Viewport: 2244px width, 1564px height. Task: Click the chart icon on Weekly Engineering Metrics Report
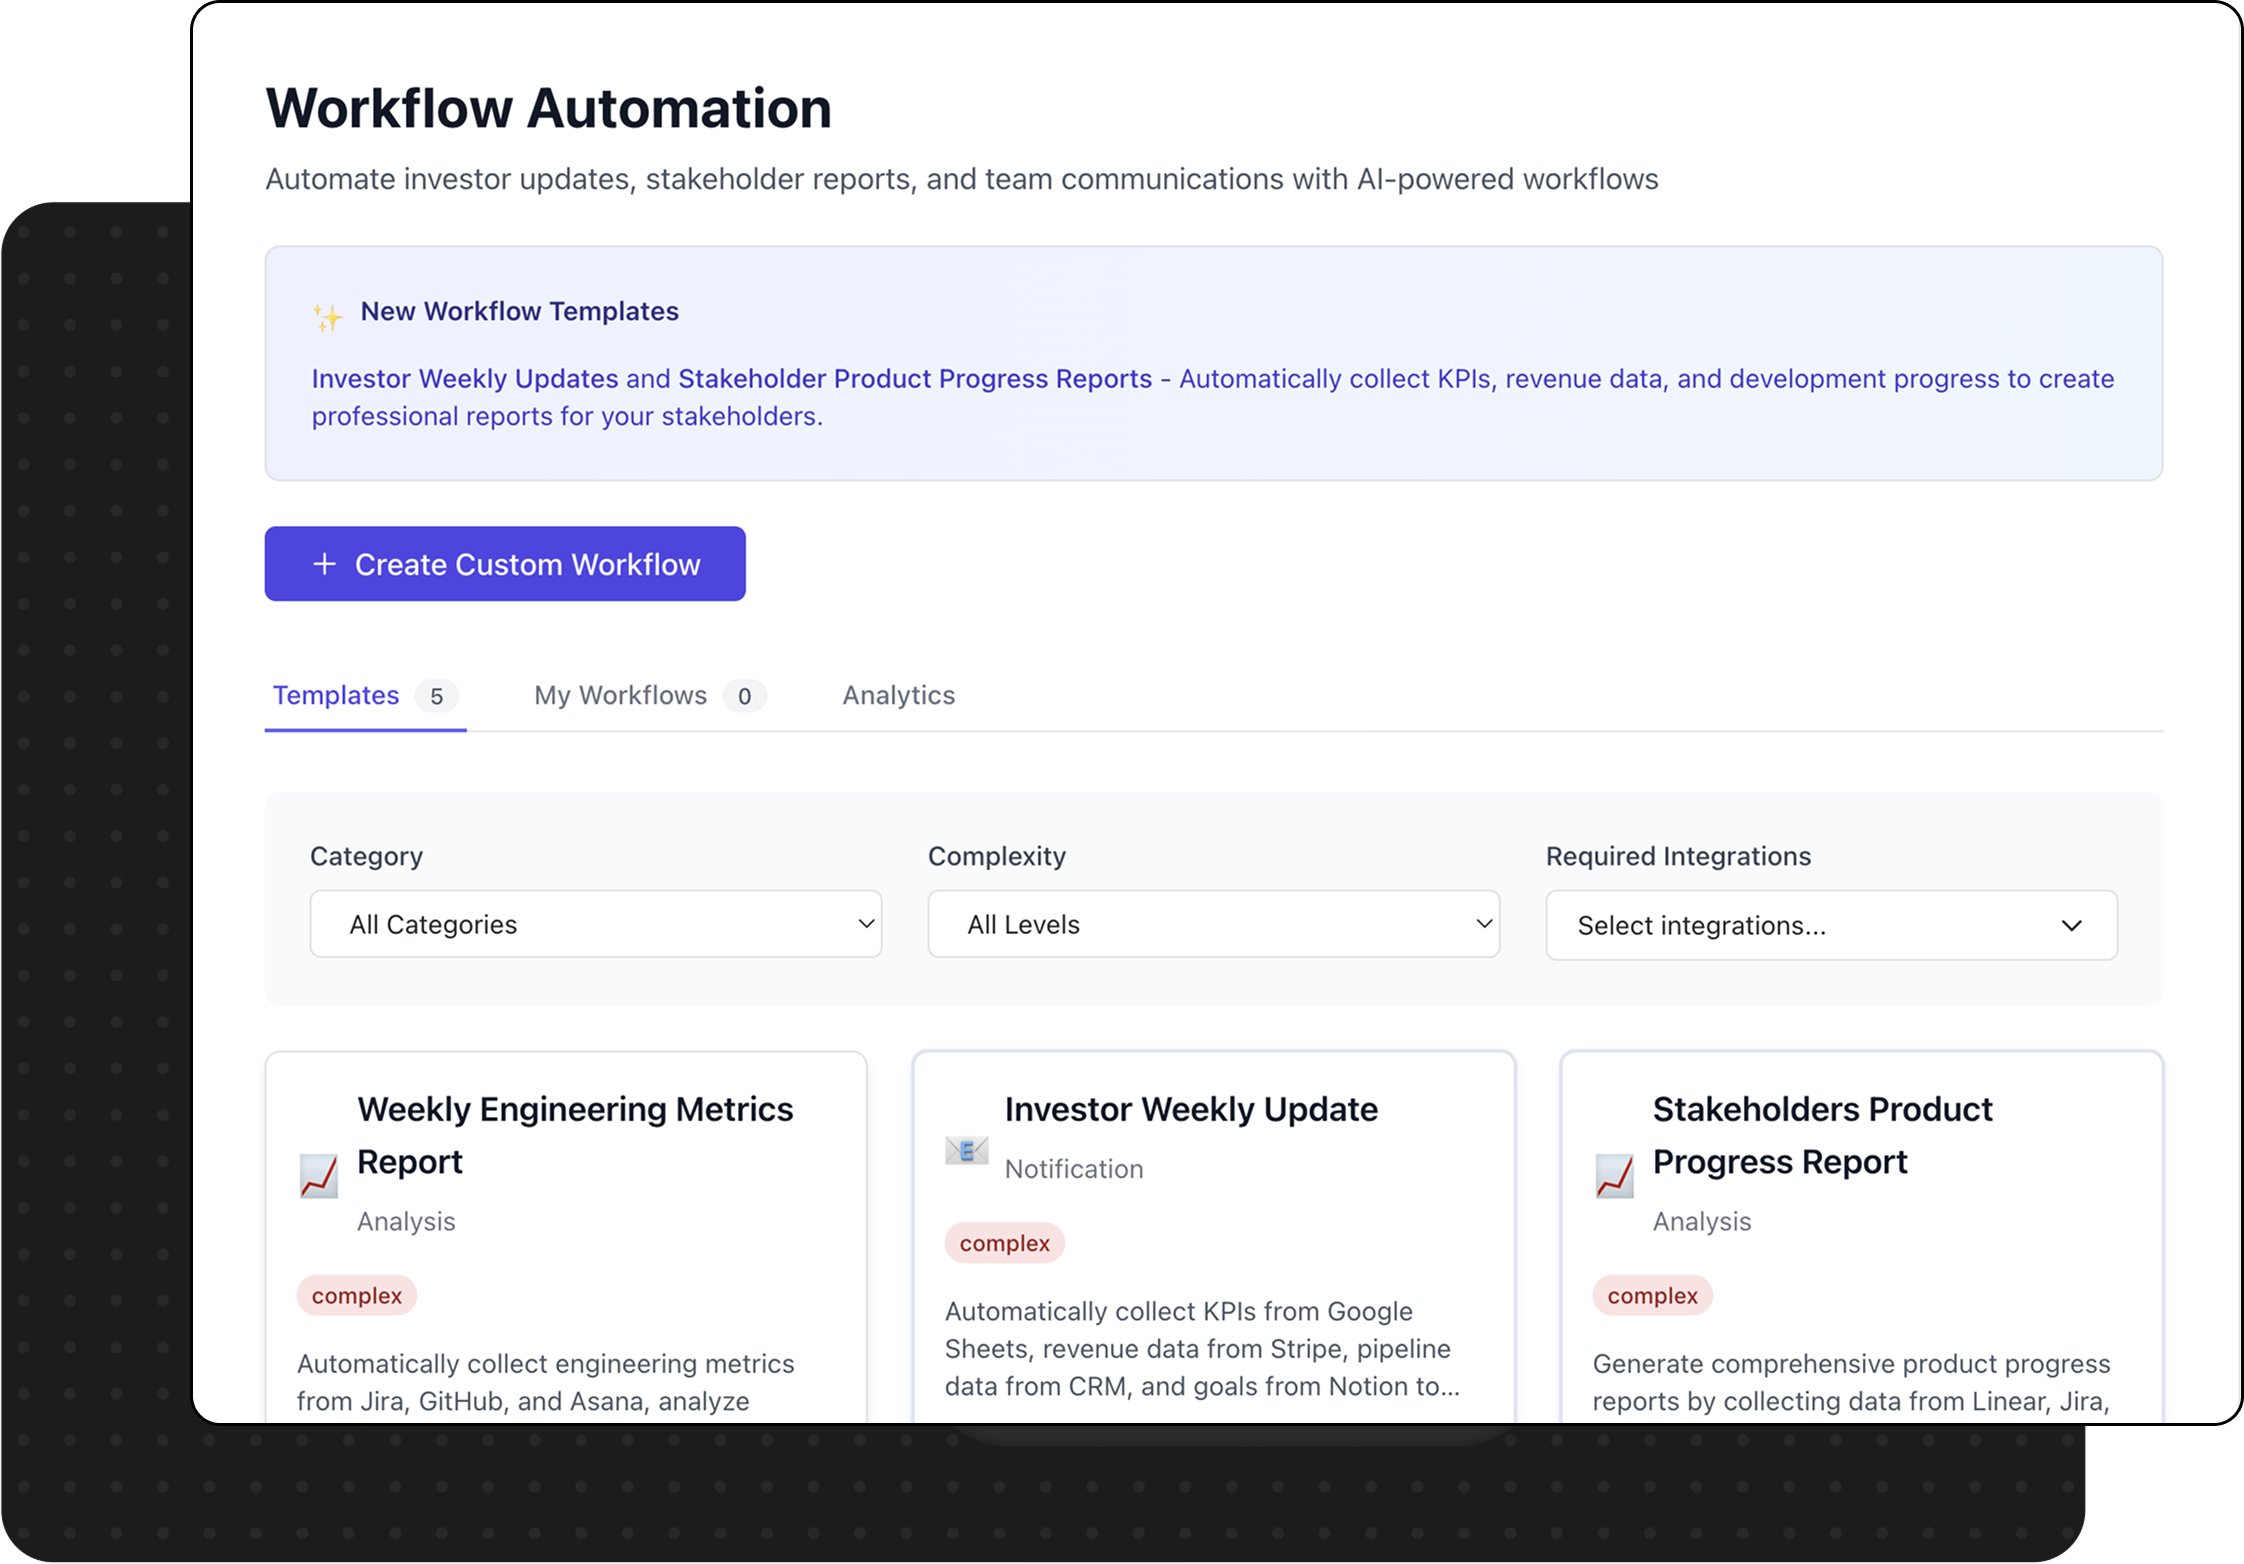(319, 1176)
